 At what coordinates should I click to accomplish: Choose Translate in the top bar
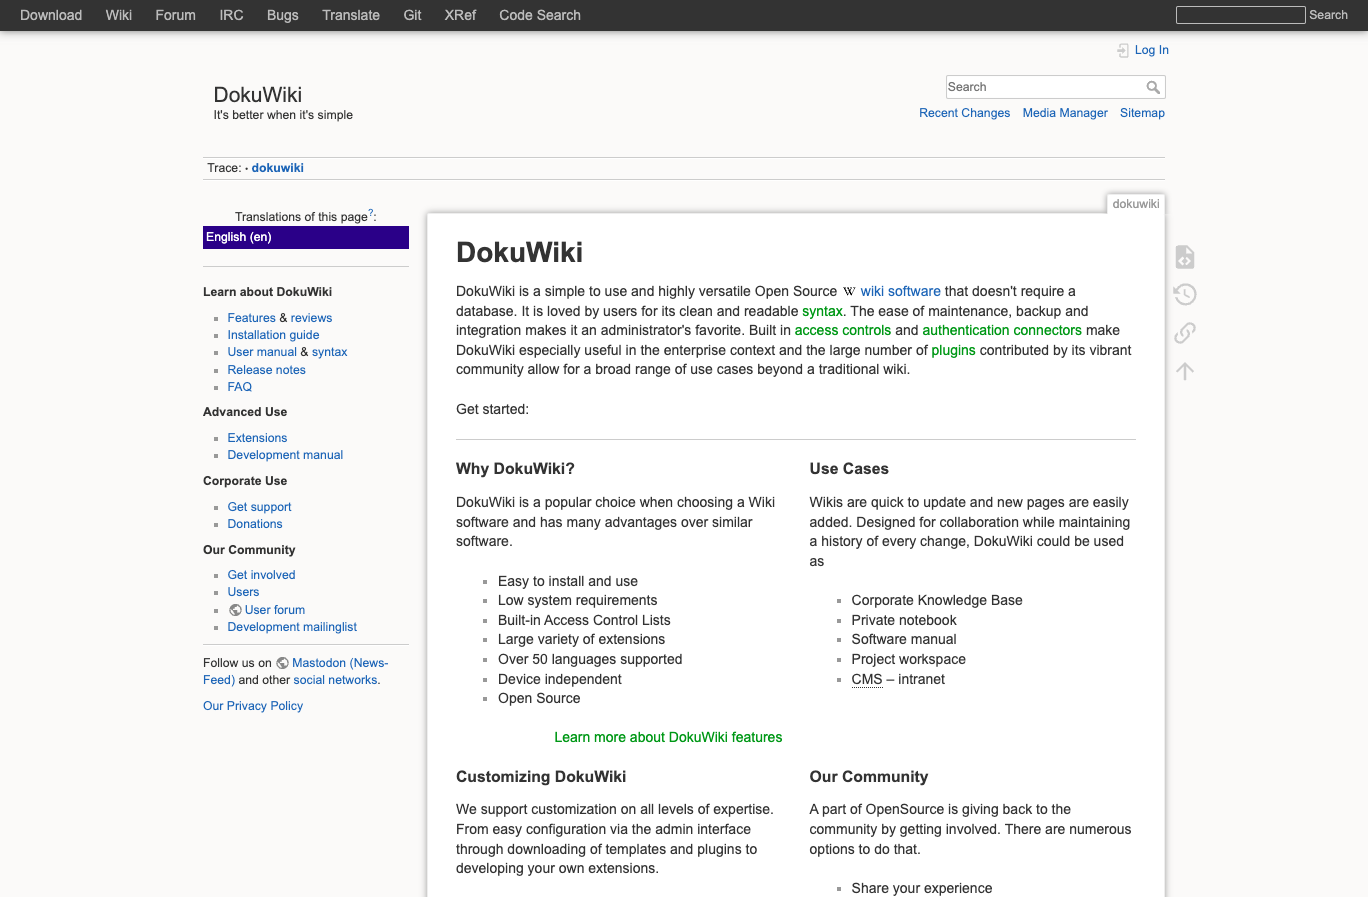coord(351,15)
